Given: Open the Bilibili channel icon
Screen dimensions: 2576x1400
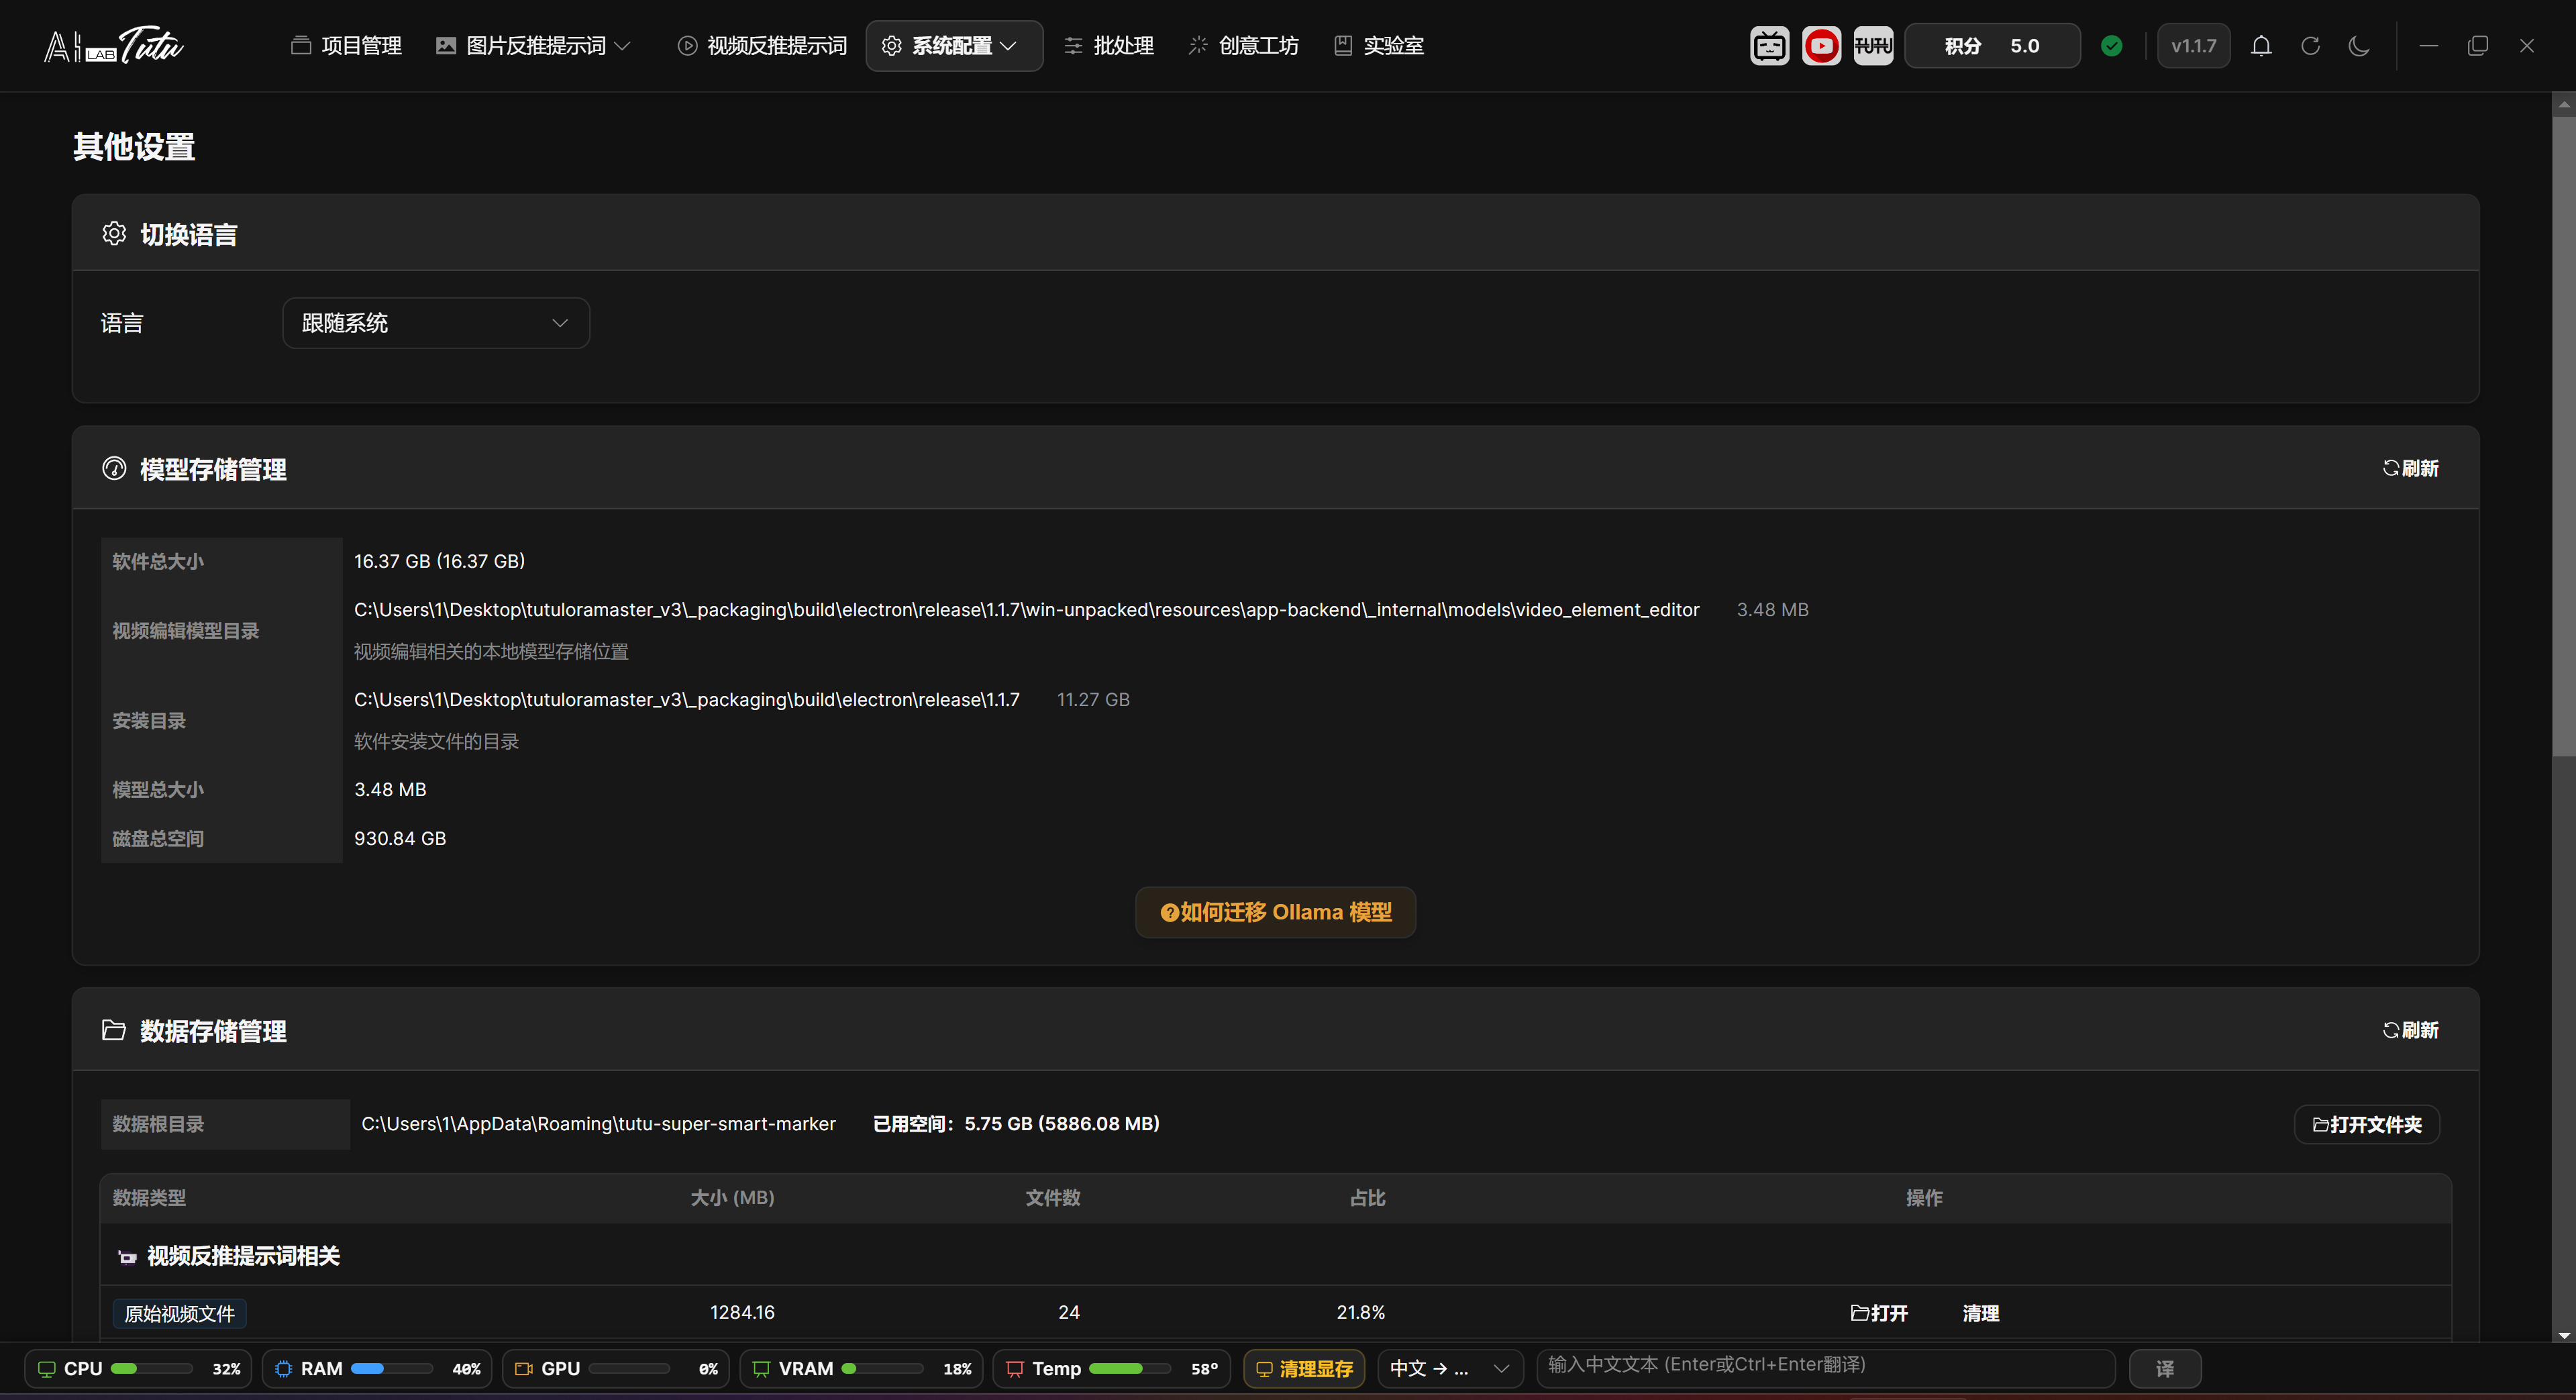Looking at the screenshot, I should (x=1769, y=46).
